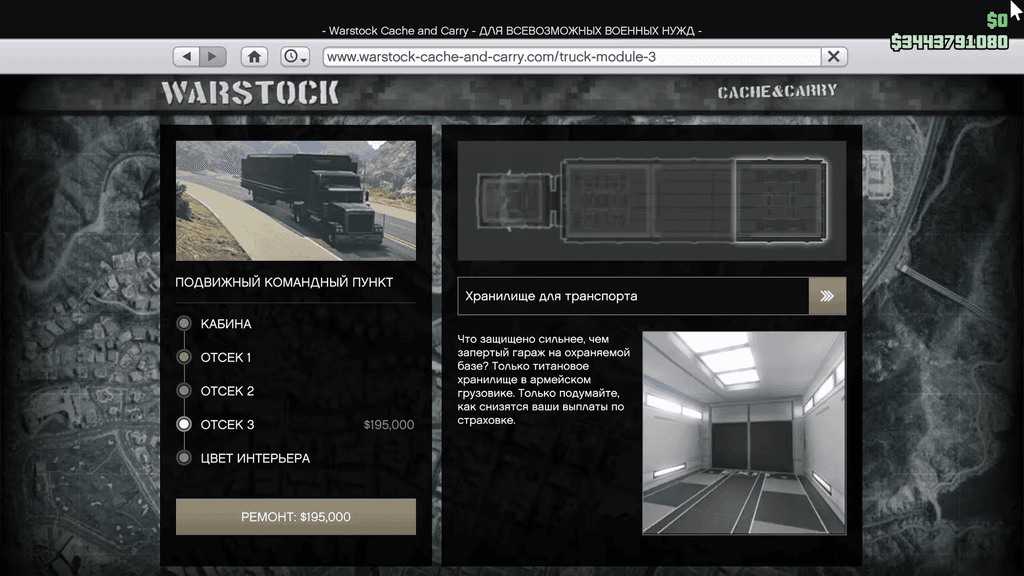Click the Warstock Cache and Carry page title
The height and width of the screenshot is (576, 1024).
[512, 31]
